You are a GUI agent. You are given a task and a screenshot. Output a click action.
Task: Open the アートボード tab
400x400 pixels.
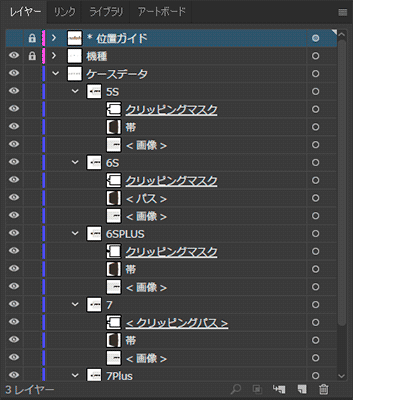pos(161,12)
